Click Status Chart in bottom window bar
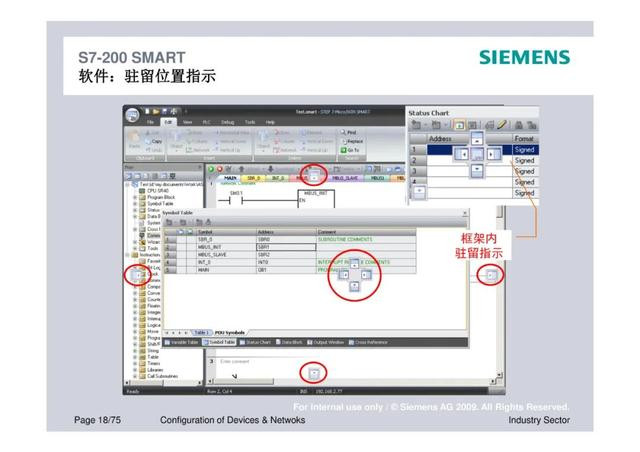Screen dimensions: 640x452 coord(255,342)
